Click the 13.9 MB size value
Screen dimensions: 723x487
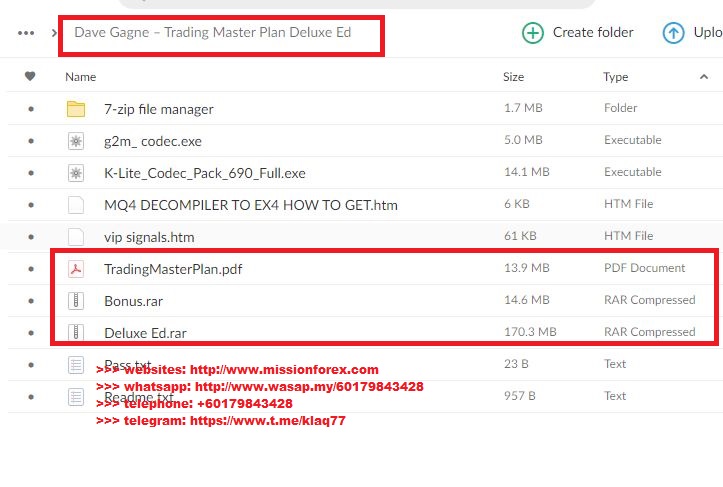pyautogui.click(x=527, y=268)
